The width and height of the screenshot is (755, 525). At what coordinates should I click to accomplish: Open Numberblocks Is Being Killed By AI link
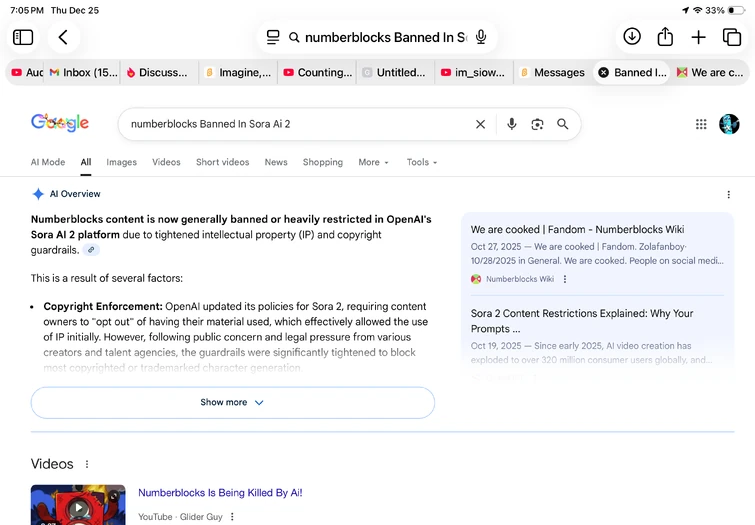point(220,493)
